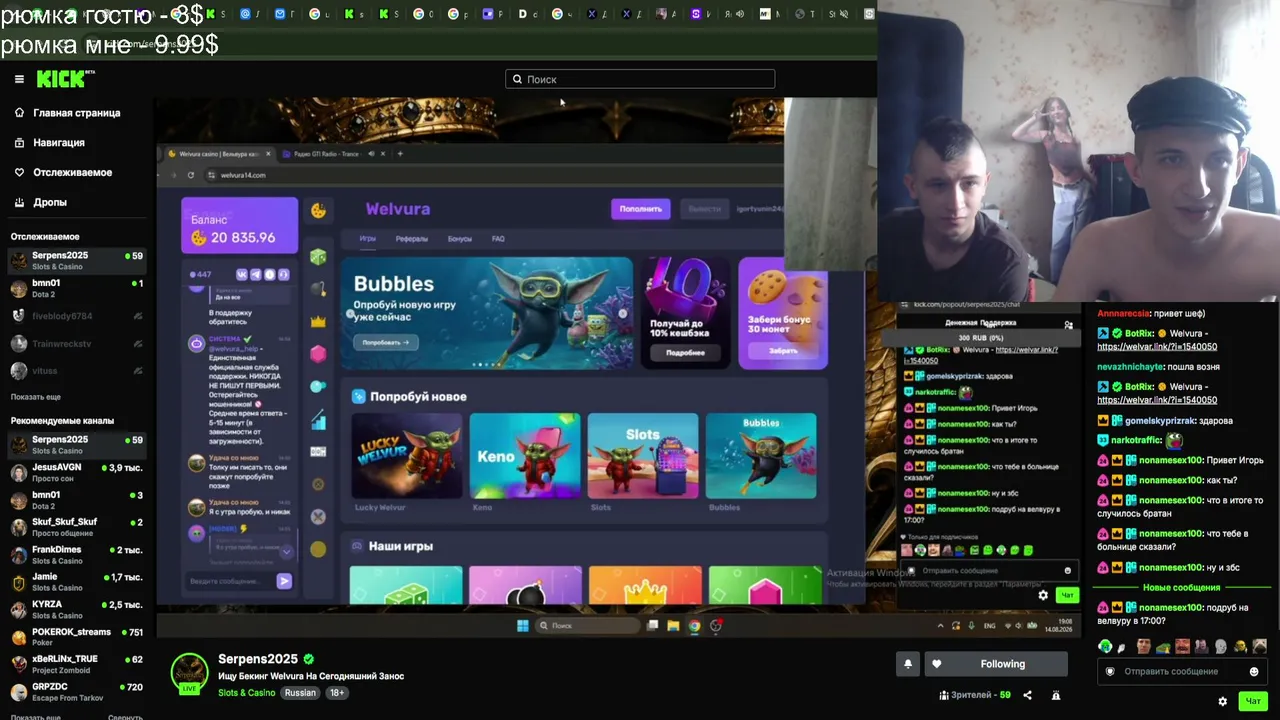
Task: Click the gear icon in the popout chat
Action: pos(1043,595)
